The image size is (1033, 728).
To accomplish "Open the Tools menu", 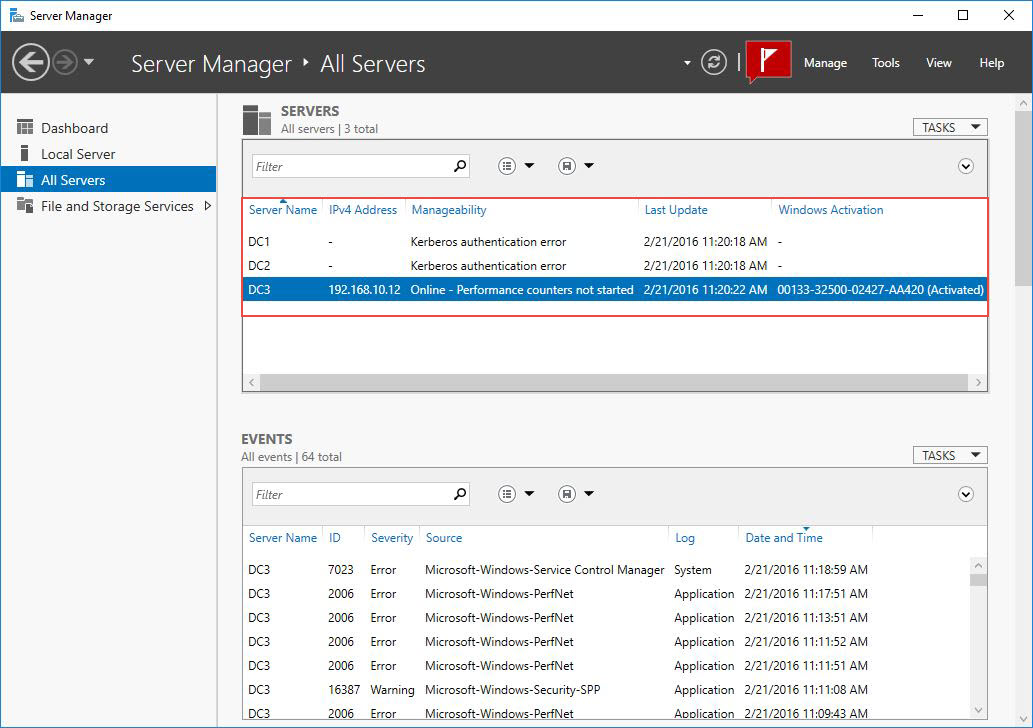I will pos(885,62).
